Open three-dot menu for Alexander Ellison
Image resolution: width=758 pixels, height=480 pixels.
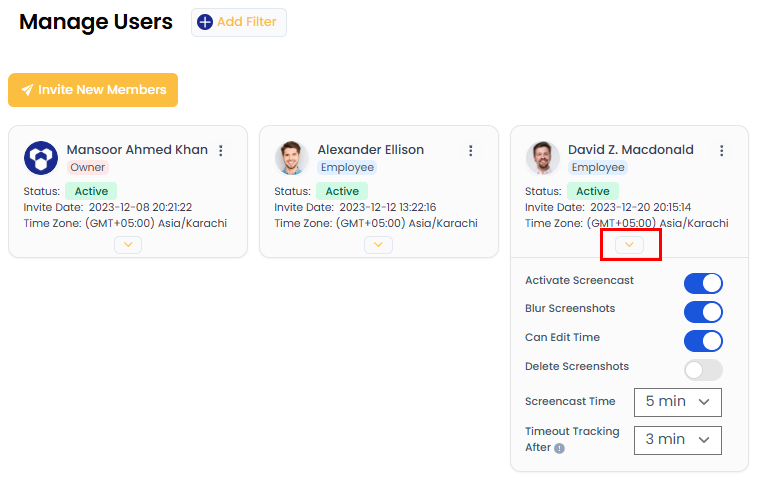pyautogui.click(x=470, y=151)
